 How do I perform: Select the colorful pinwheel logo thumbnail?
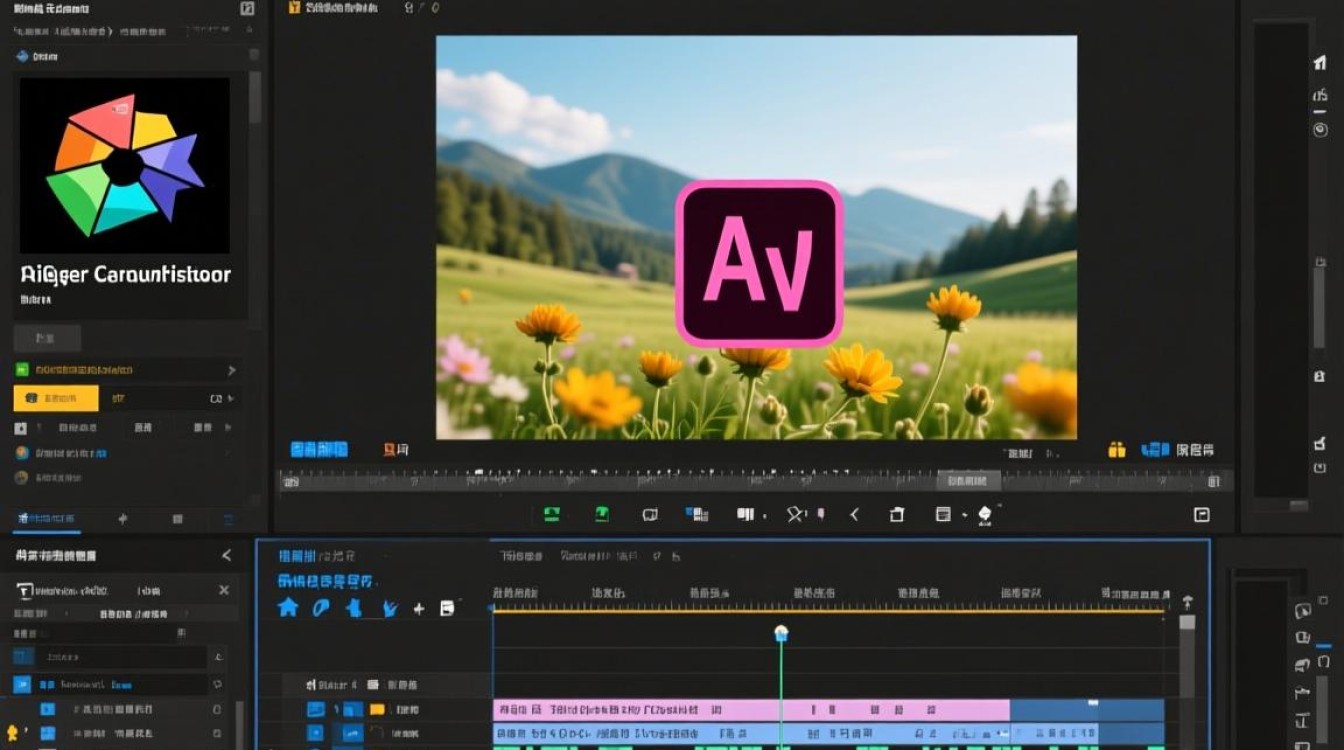tap(125, 165)
